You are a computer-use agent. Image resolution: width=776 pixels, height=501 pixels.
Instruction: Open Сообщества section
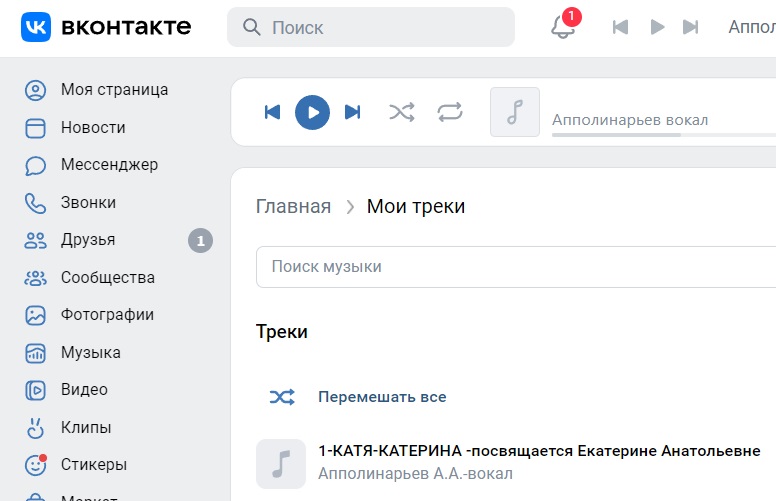108,277
